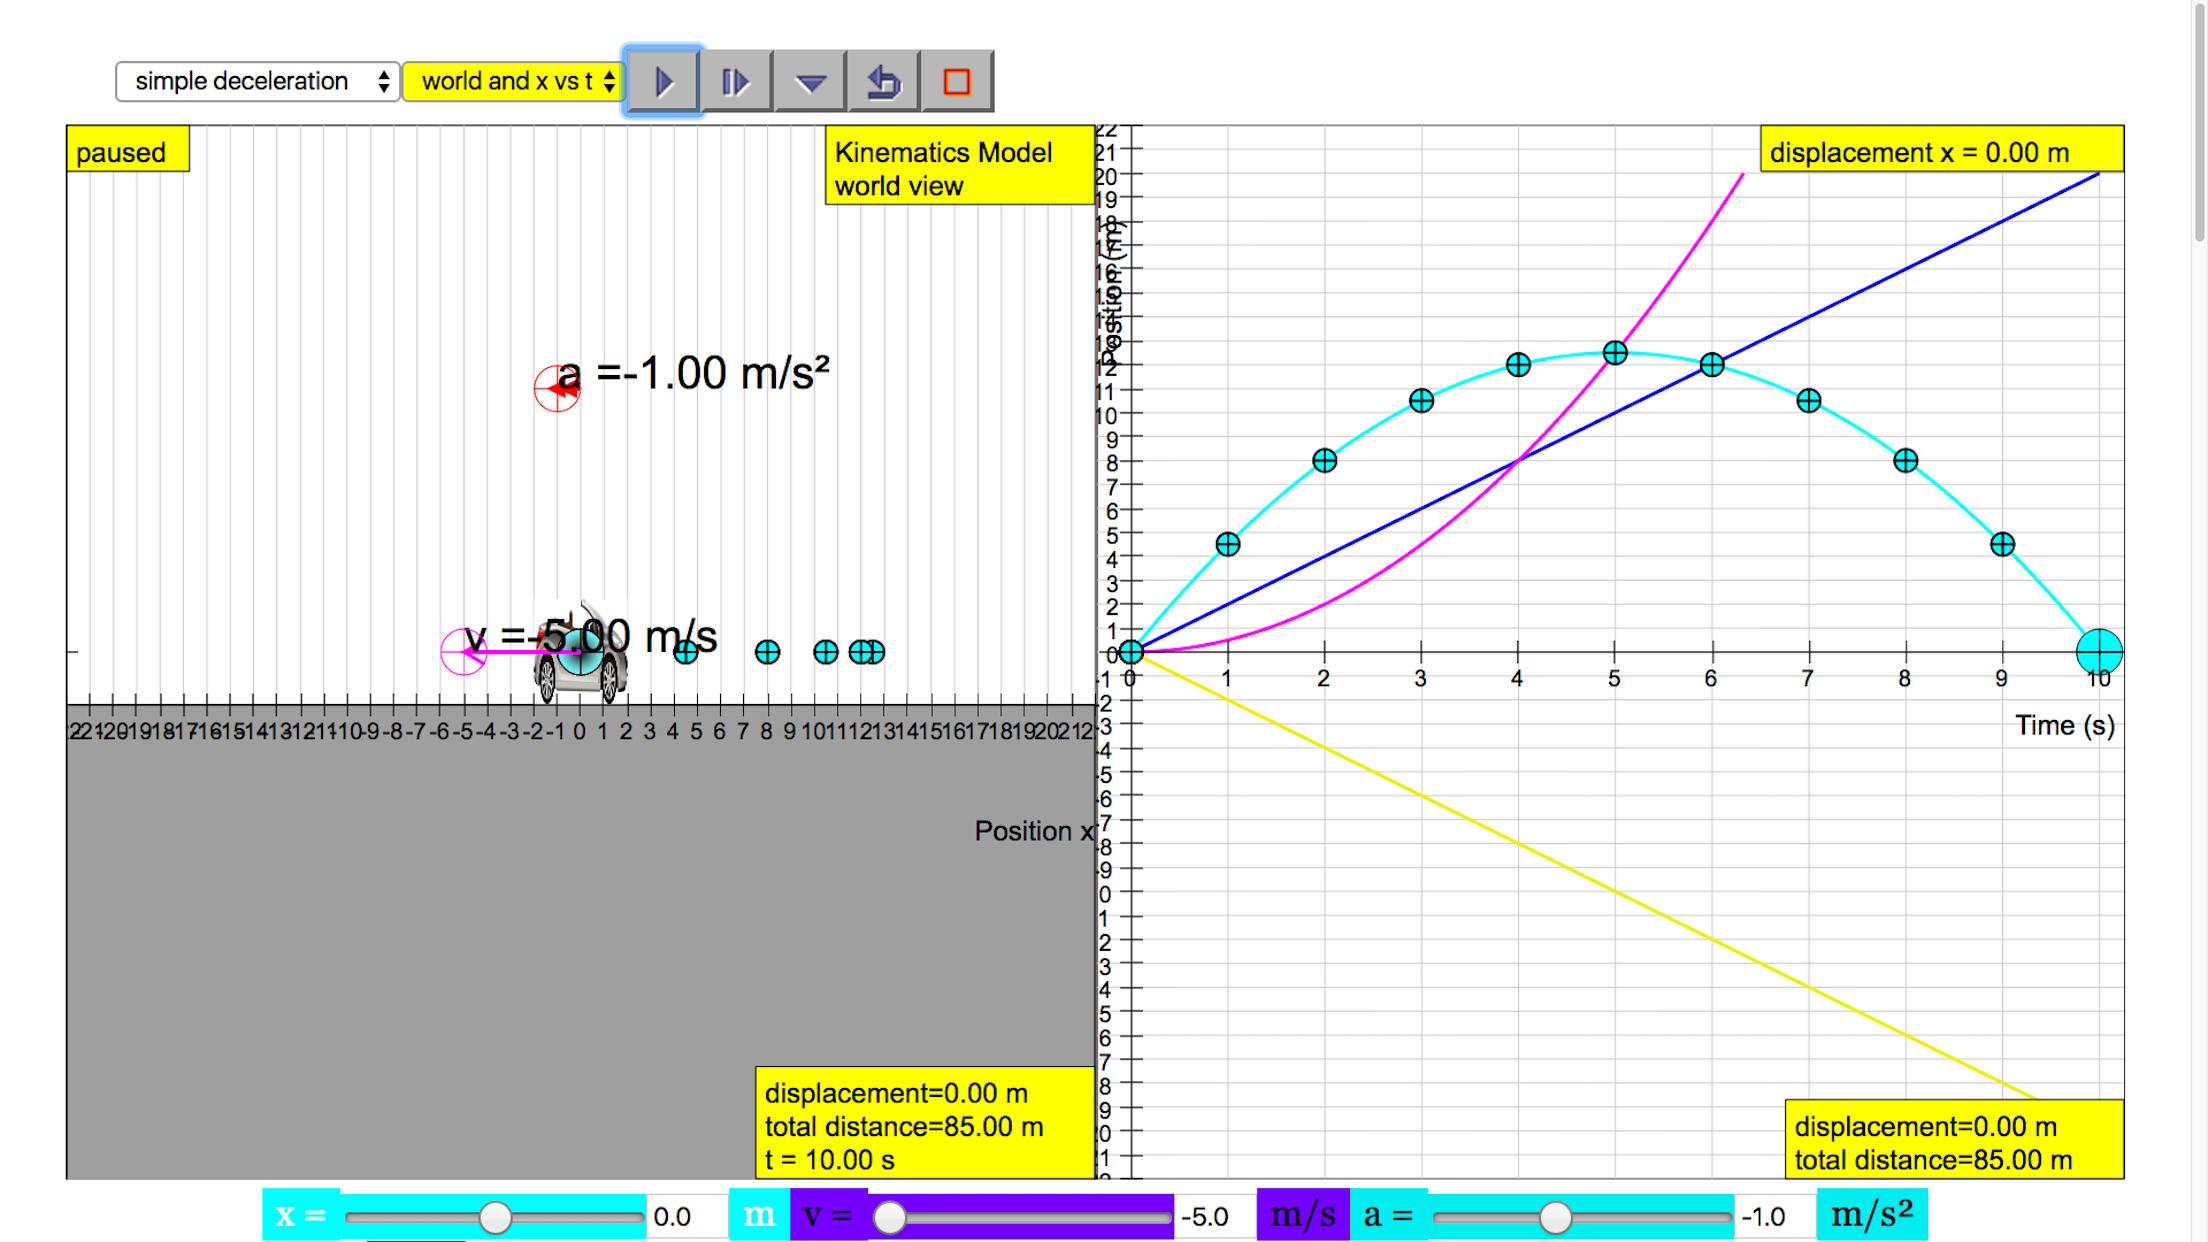The image size is (2208, 1242).
Task: Click the graph data point at t=5 peak
Action: tap(1615, 353)
